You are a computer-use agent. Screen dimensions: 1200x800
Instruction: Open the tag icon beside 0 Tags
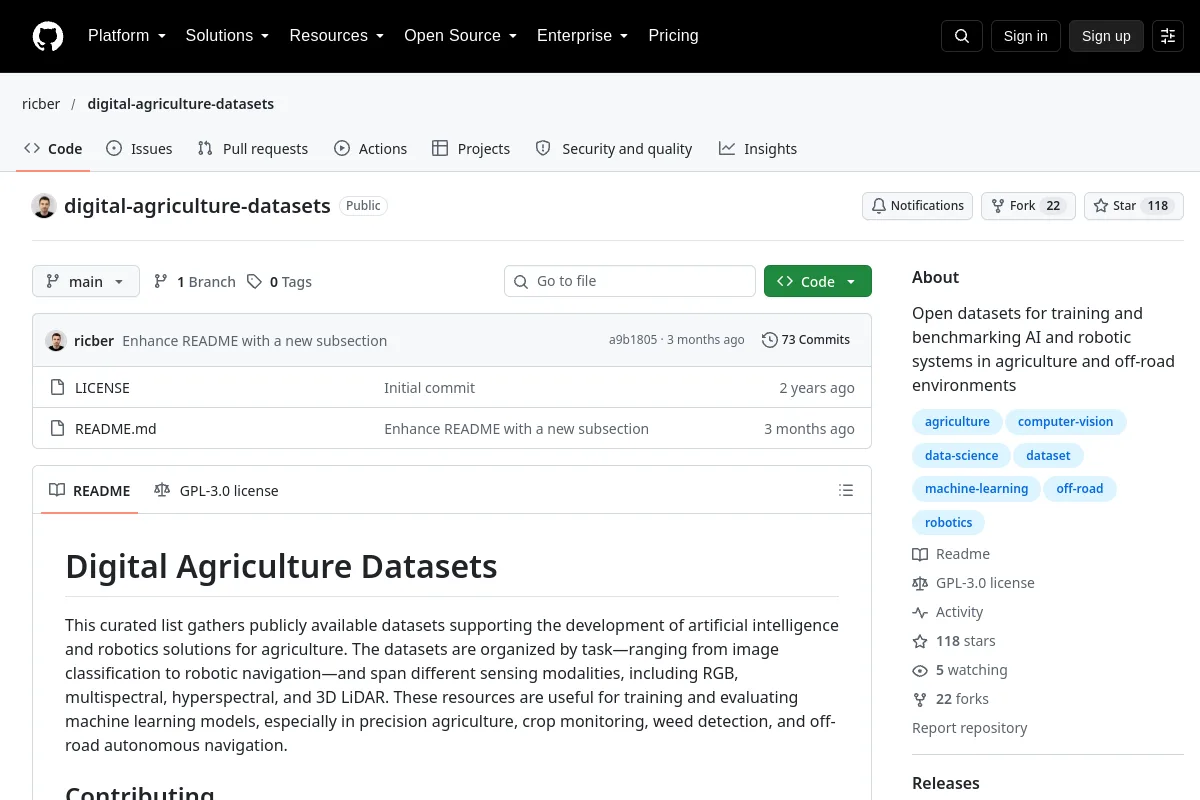click(255, 282)
